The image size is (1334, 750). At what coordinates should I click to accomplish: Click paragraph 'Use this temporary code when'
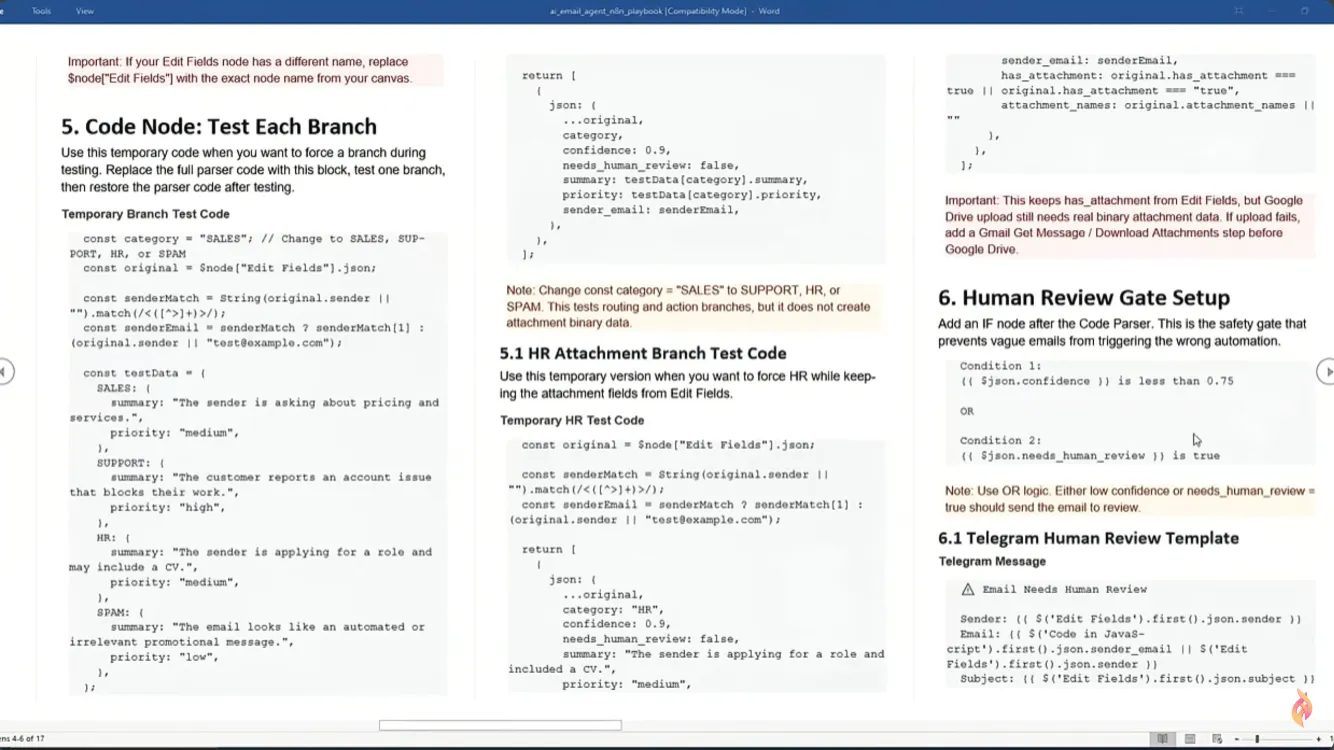point(253,170)
